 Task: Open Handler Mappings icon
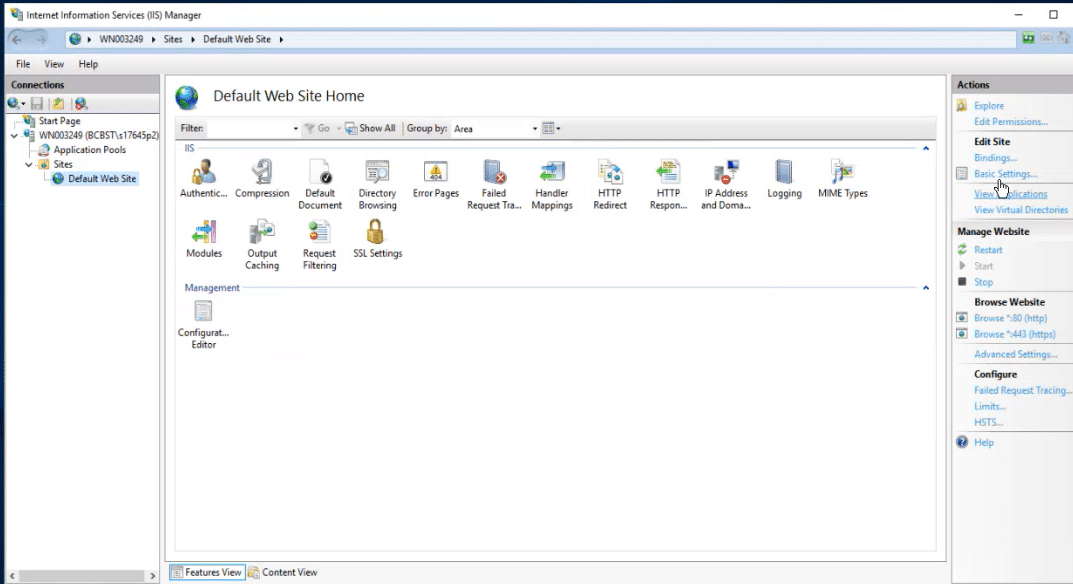pos(551,173)
